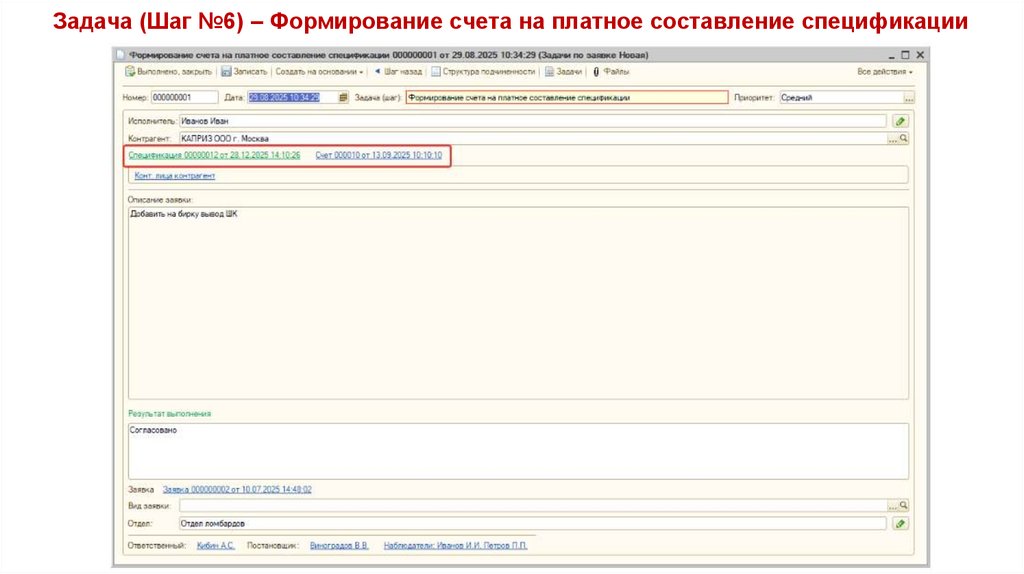This screenshot has height=574, width=1024.
Task: Click the 'Приоритет' field showing Средний
Action: [841, 97]
